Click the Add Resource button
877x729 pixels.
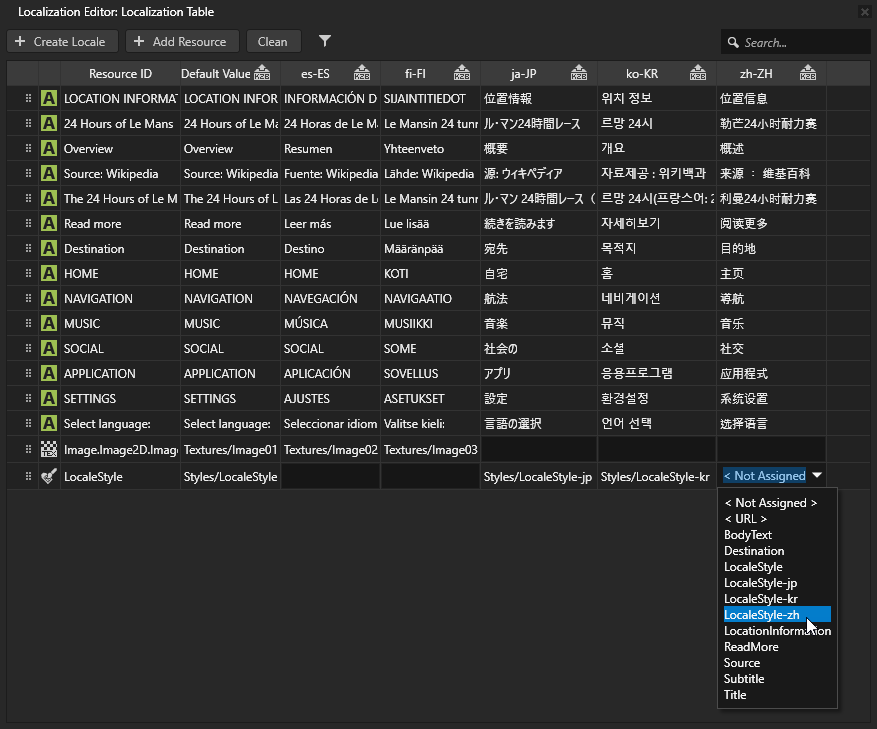(182, 41)
